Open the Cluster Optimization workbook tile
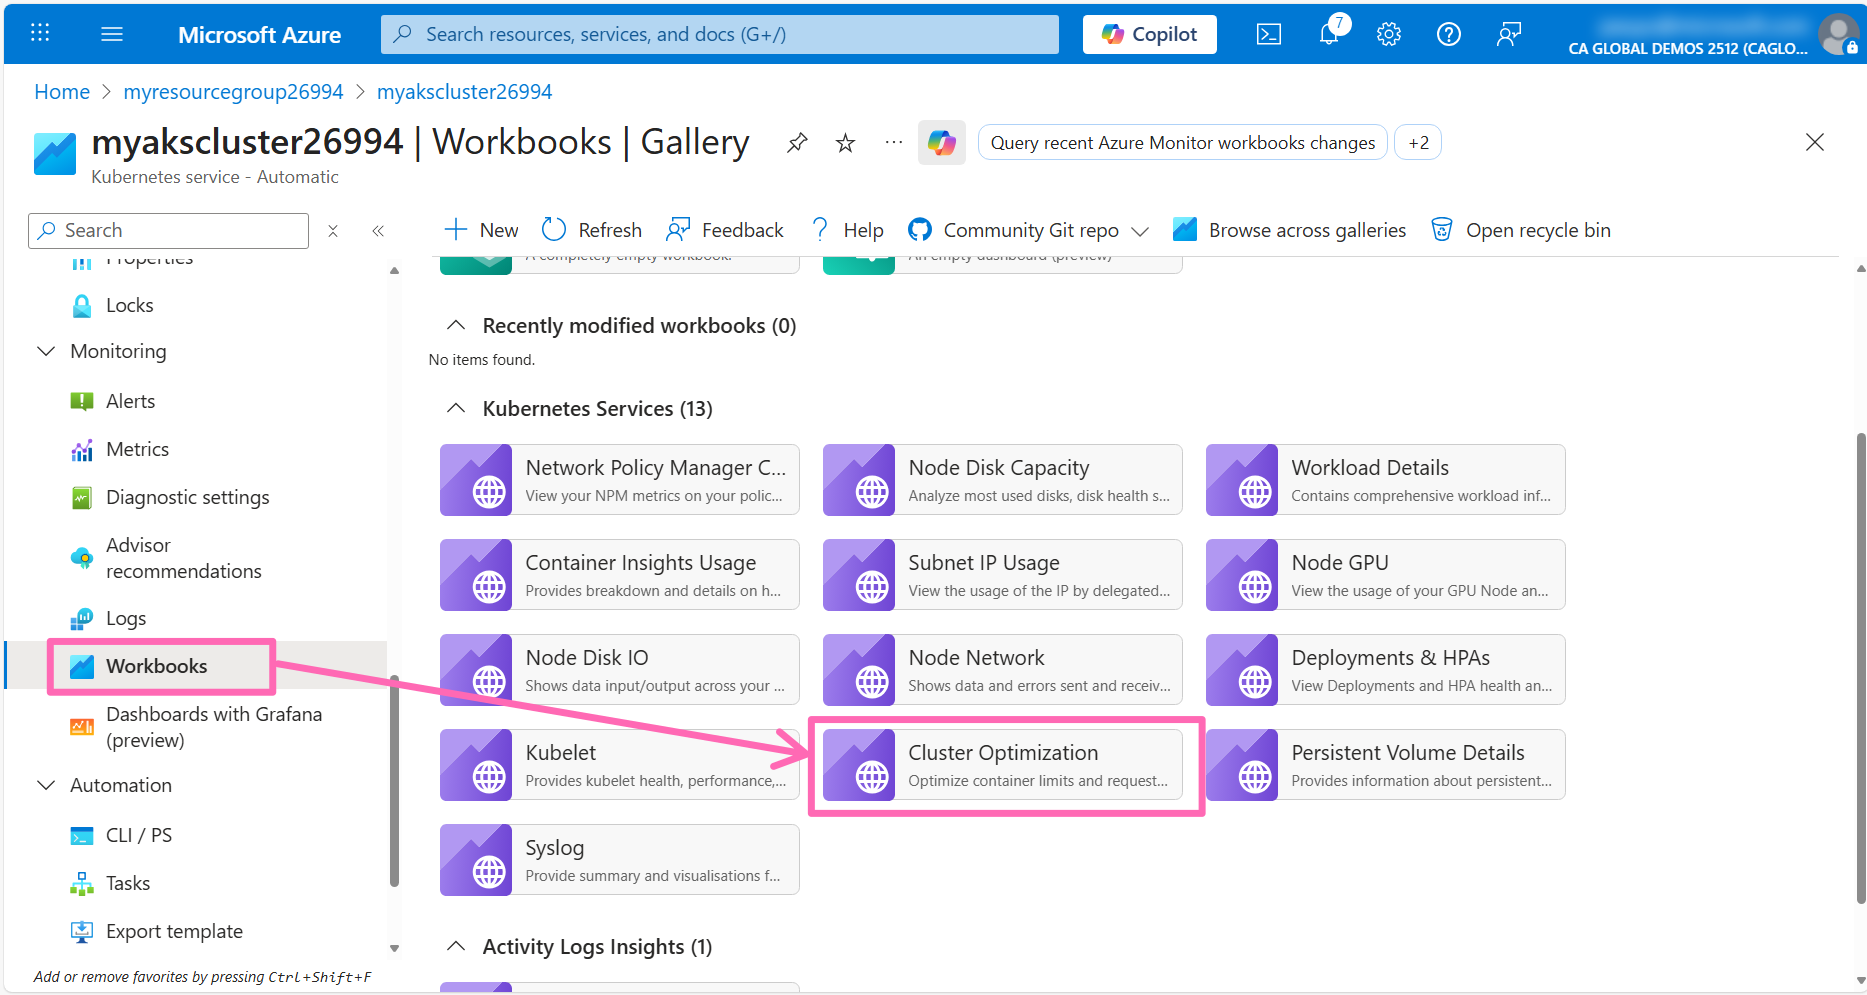1867x995 pixels. [x=1002, y=765]
